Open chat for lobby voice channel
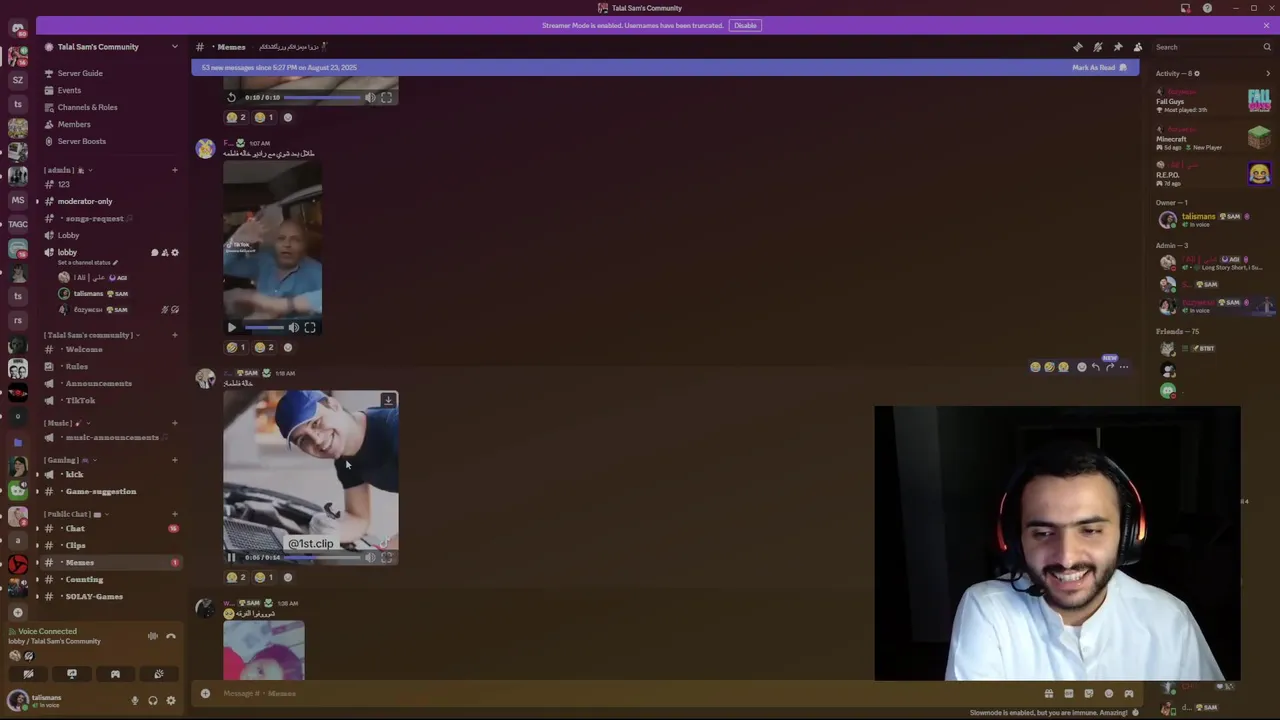 point(154,252)
